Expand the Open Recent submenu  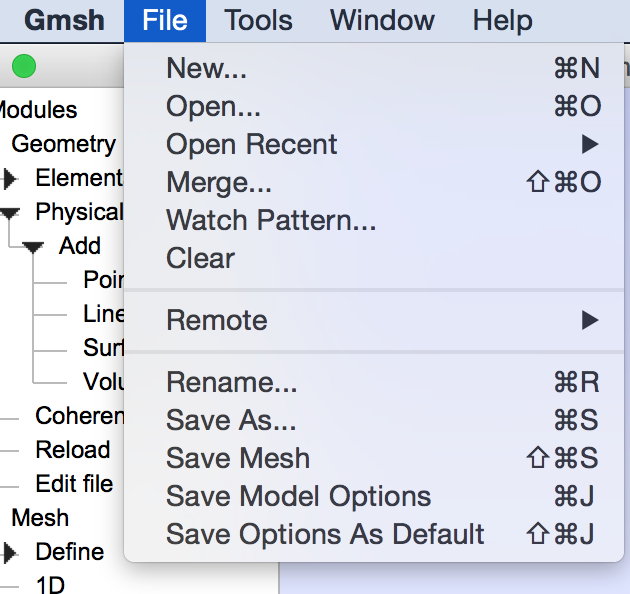click(374, 144)
